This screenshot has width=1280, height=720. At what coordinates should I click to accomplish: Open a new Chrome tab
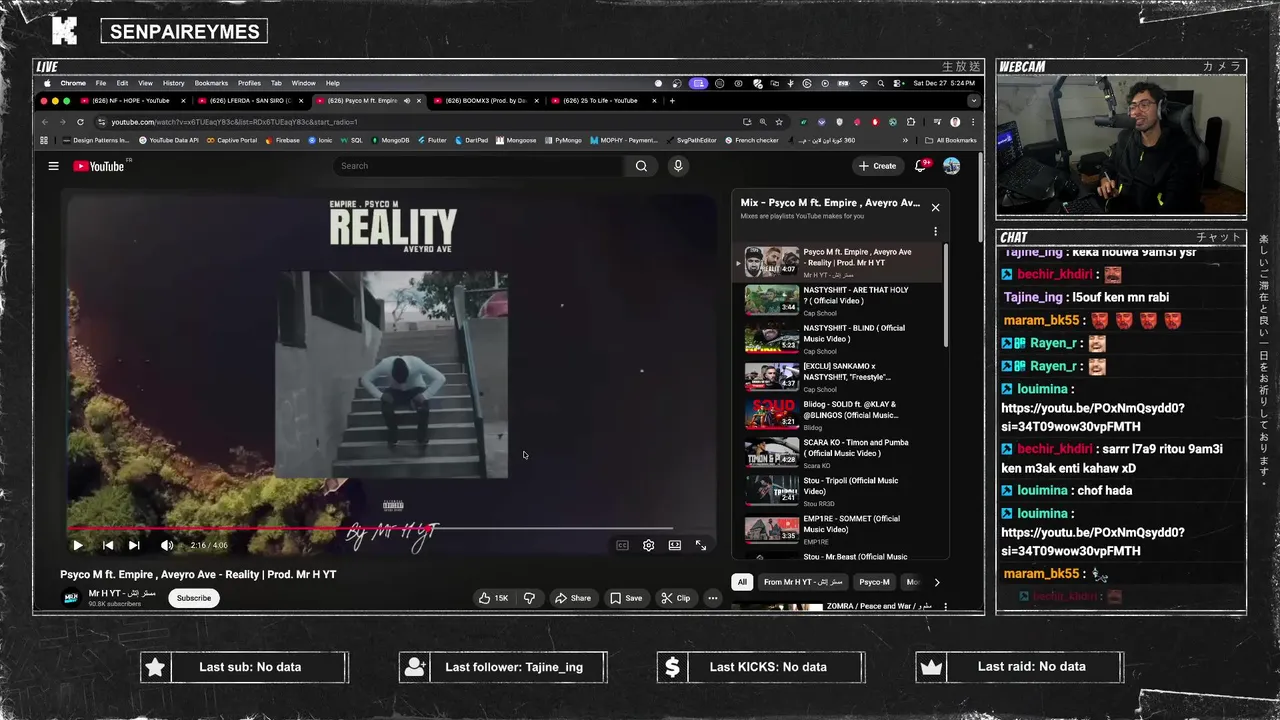pos(672,101)
